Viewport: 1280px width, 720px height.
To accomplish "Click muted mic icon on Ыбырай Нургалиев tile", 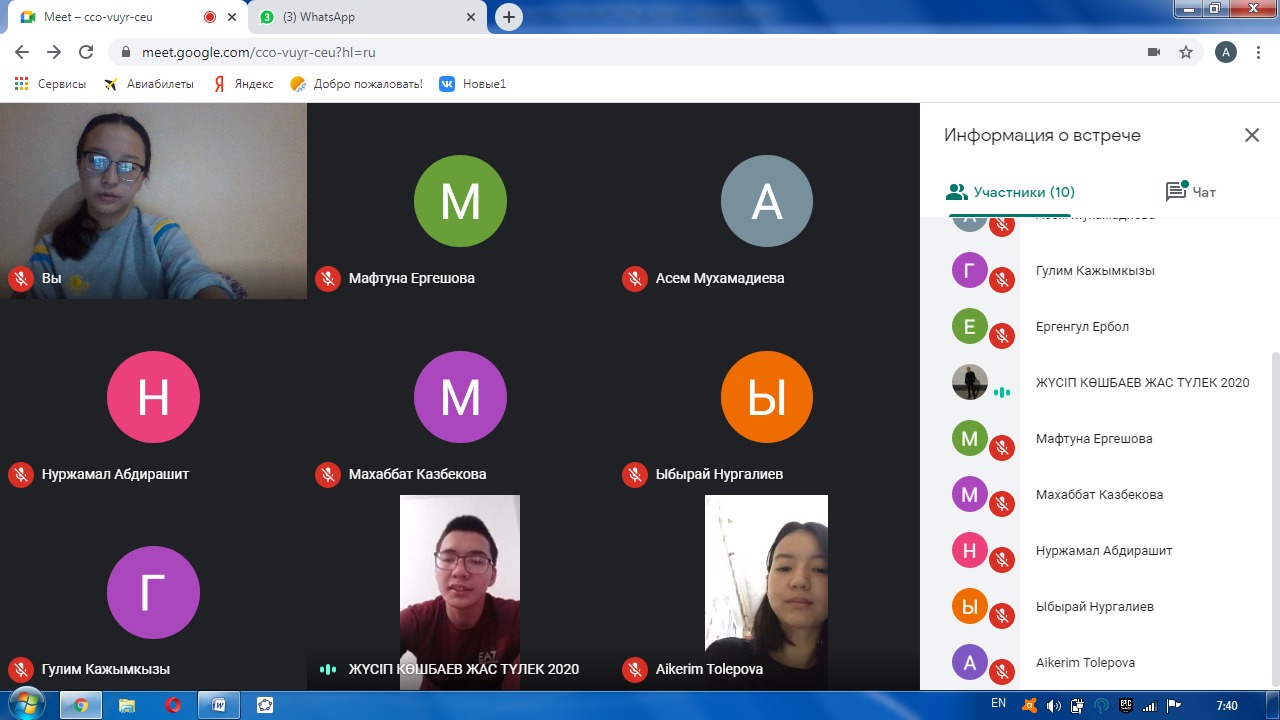I will click(x=635, y=475).
